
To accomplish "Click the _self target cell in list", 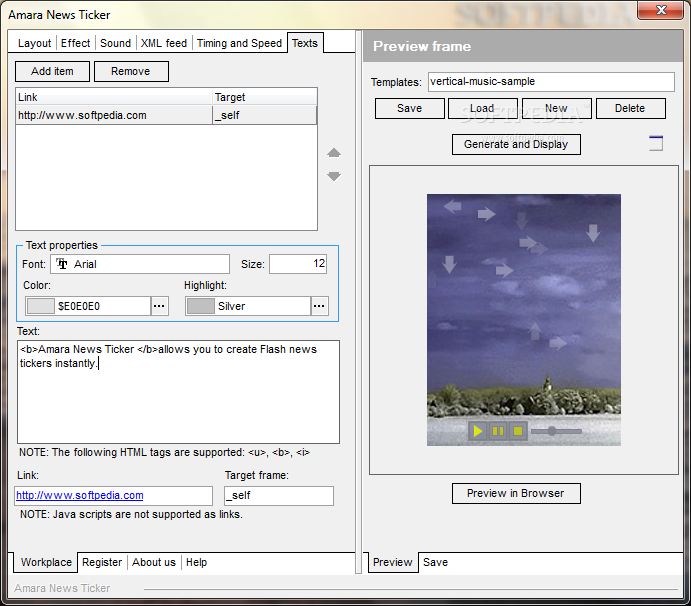I will (264, 115).
